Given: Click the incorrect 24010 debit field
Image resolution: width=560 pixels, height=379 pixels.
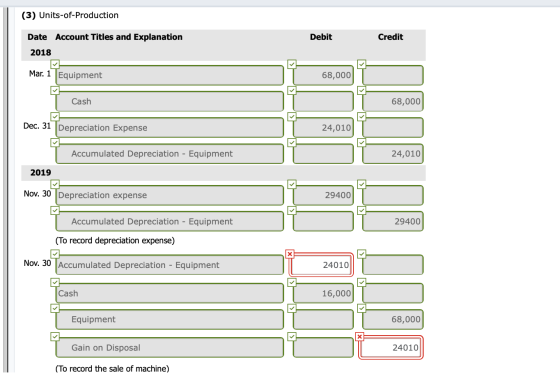Looking at the screenshot, I should click(x=321, y=265).
